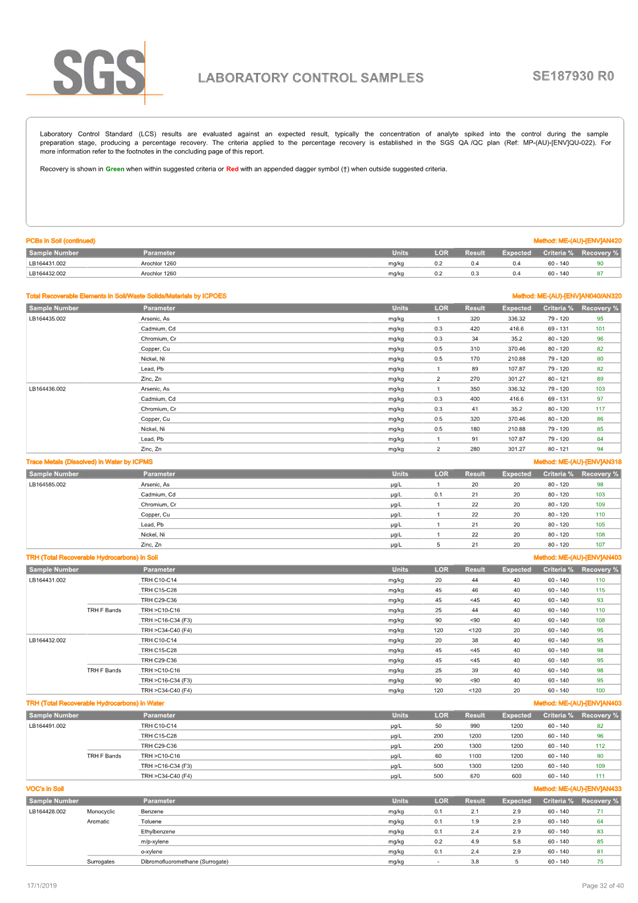Click the SGS logo
The image size is (638, 903).
96,73
